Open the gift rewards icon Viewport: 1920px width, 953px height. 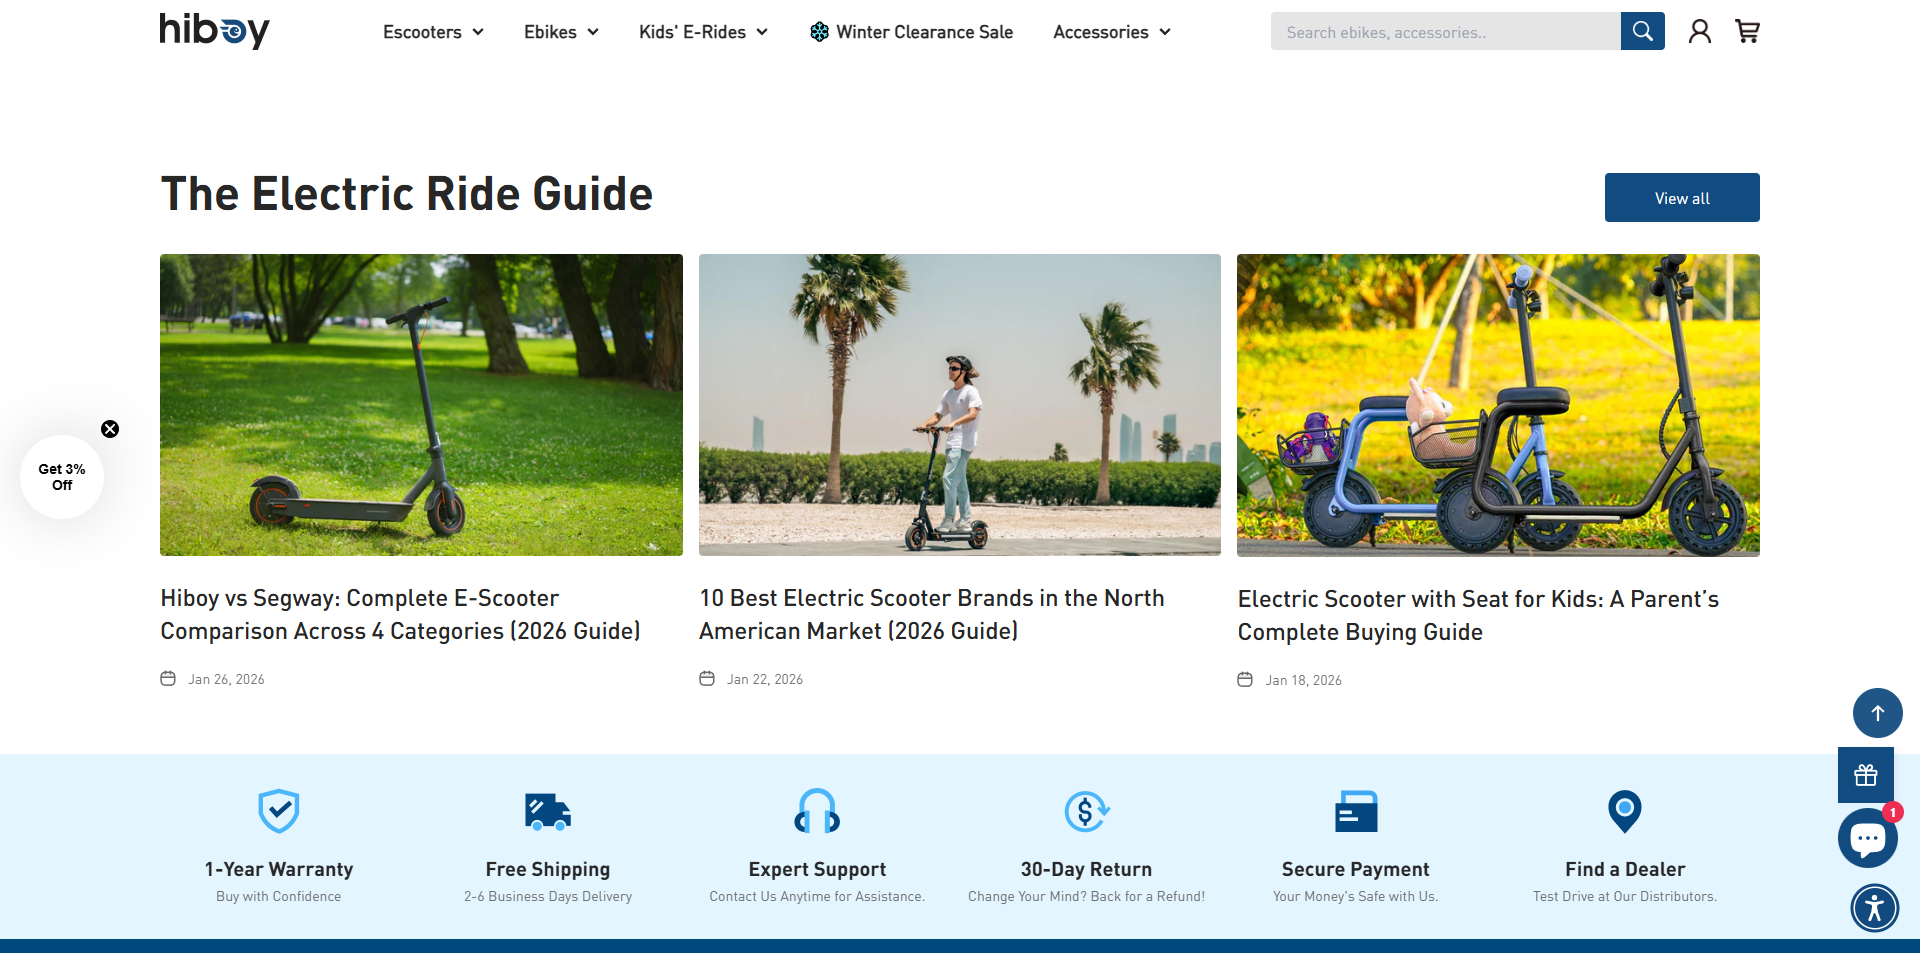pyautogui.click(x=1865, y=775)
